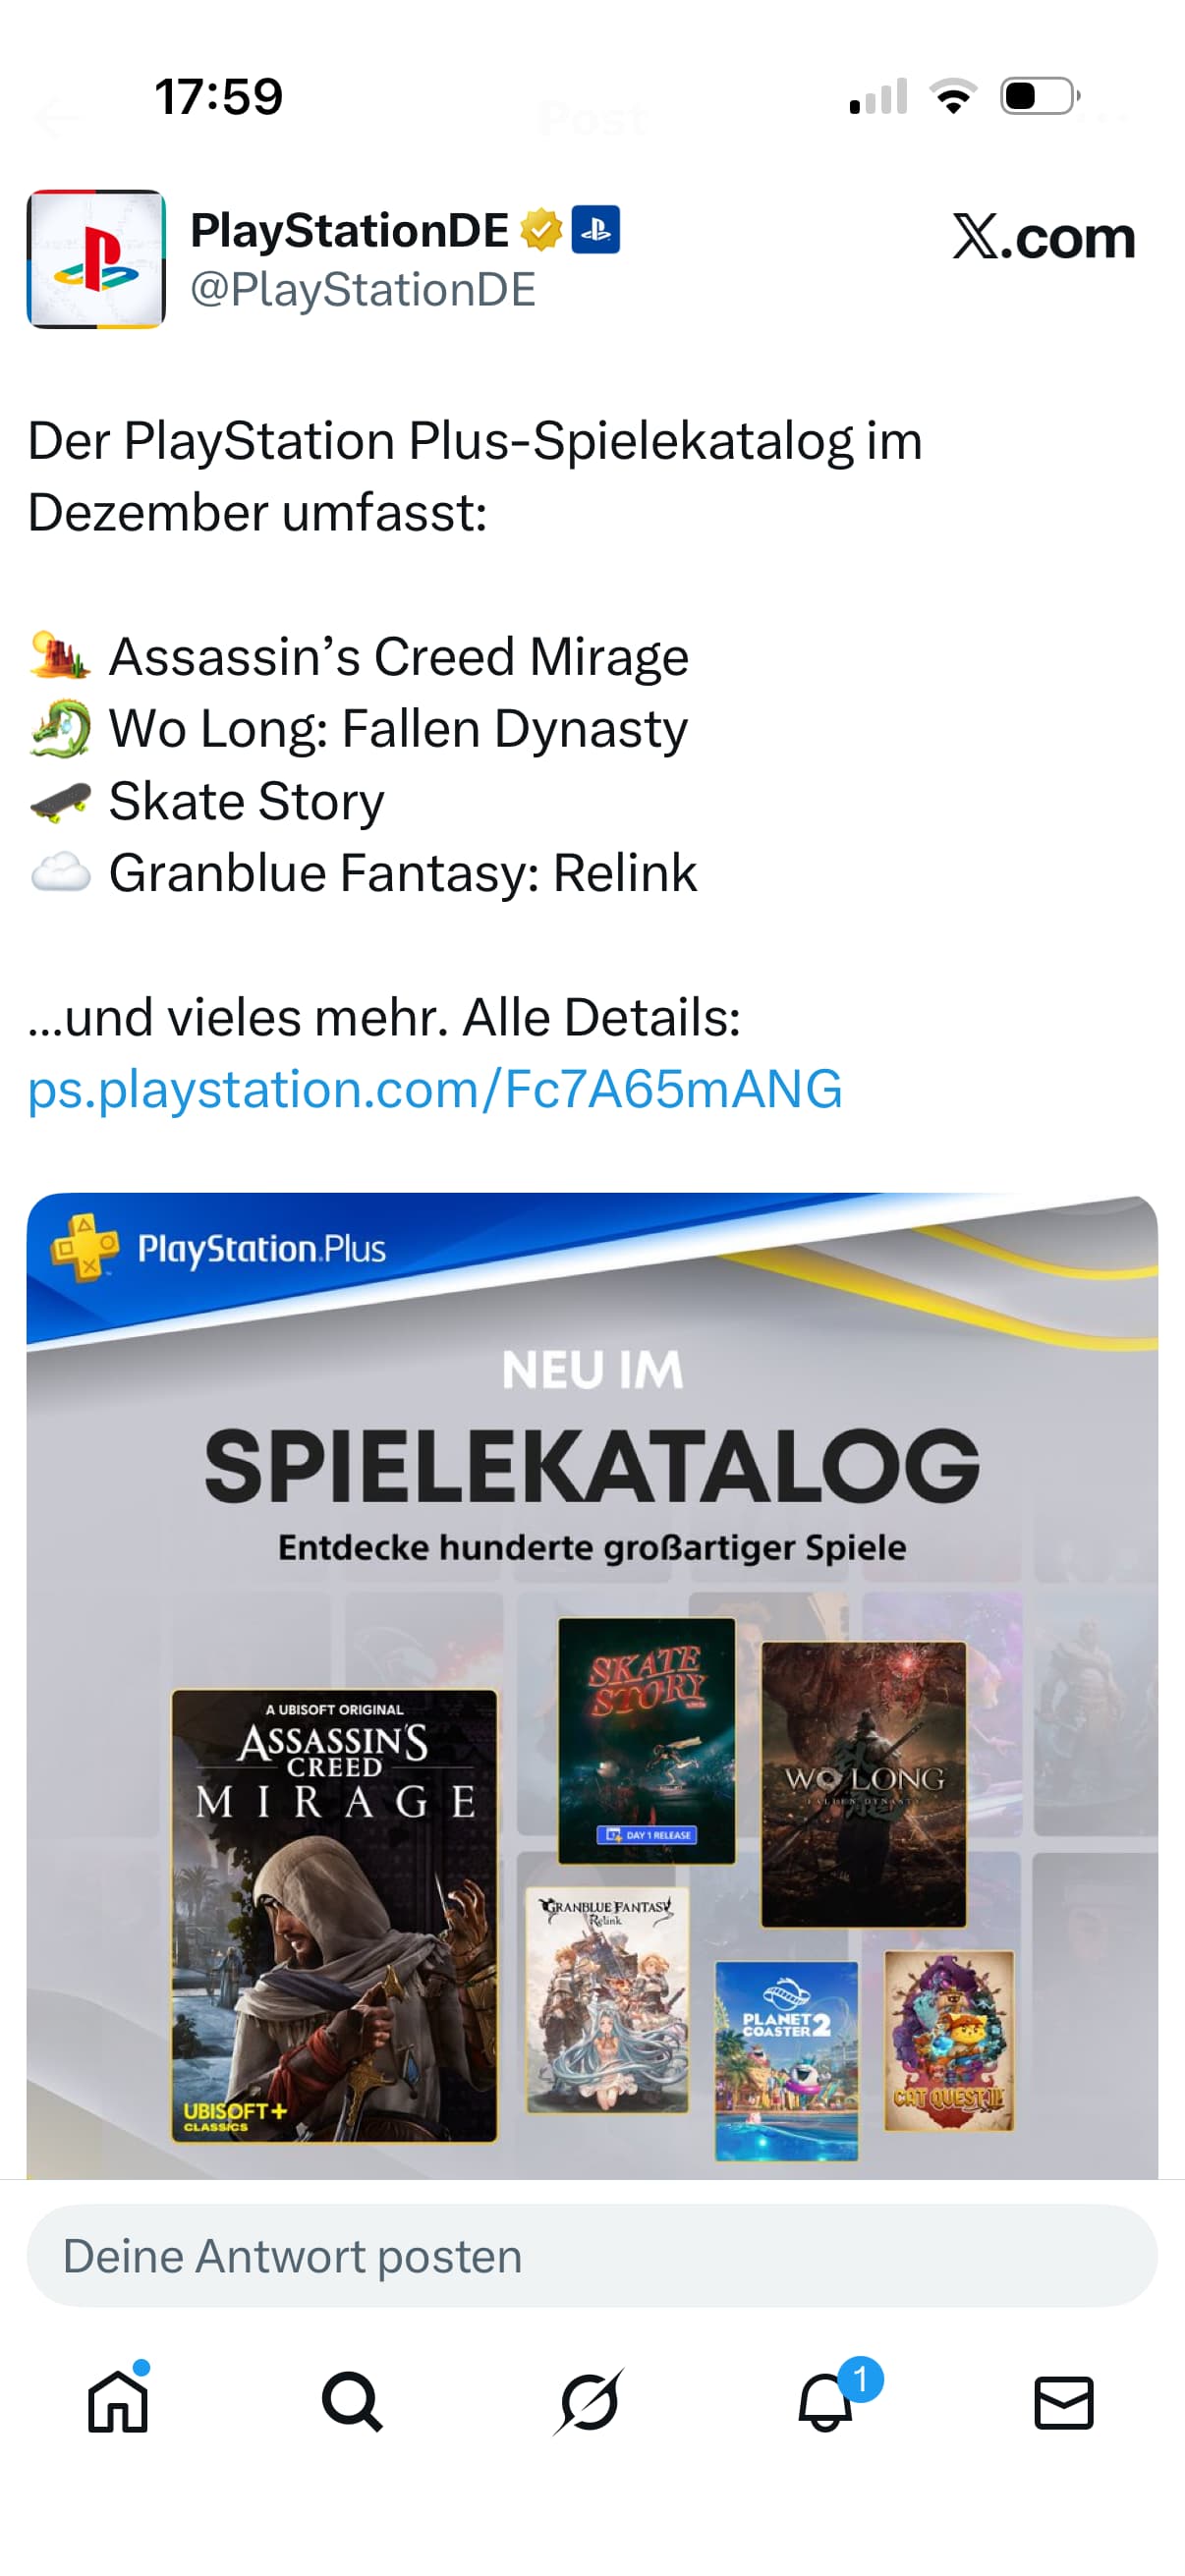Open Messages envelope icon
Viewport: 1185px width, 2576px height.
1063,2402
